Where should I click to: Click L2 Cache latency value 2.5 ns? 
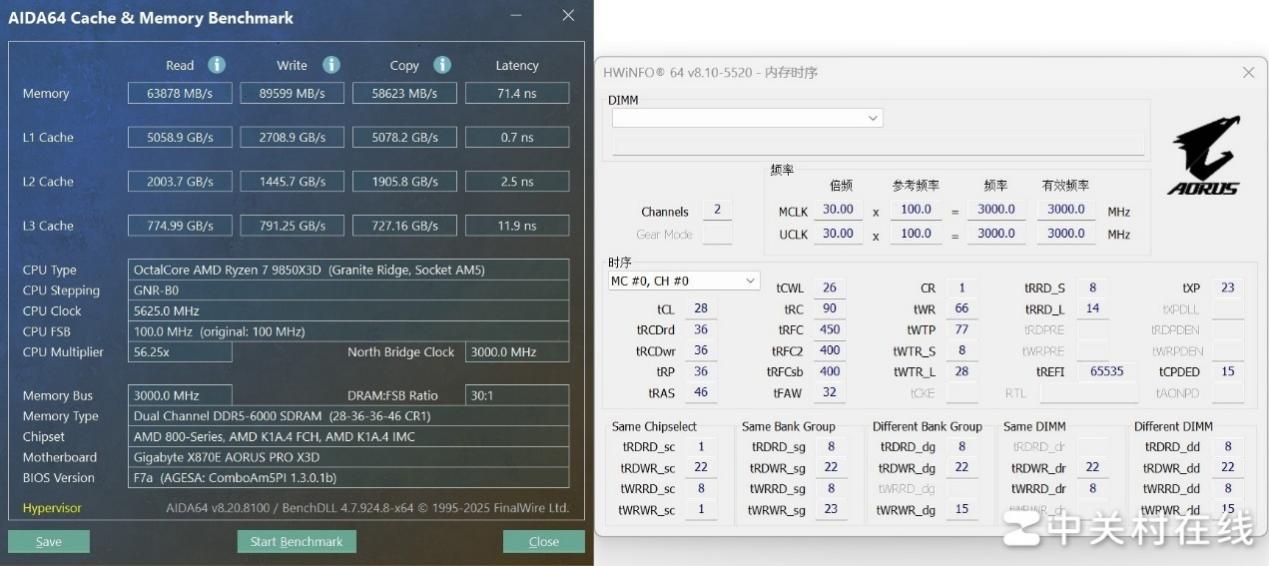pos(517,181)
